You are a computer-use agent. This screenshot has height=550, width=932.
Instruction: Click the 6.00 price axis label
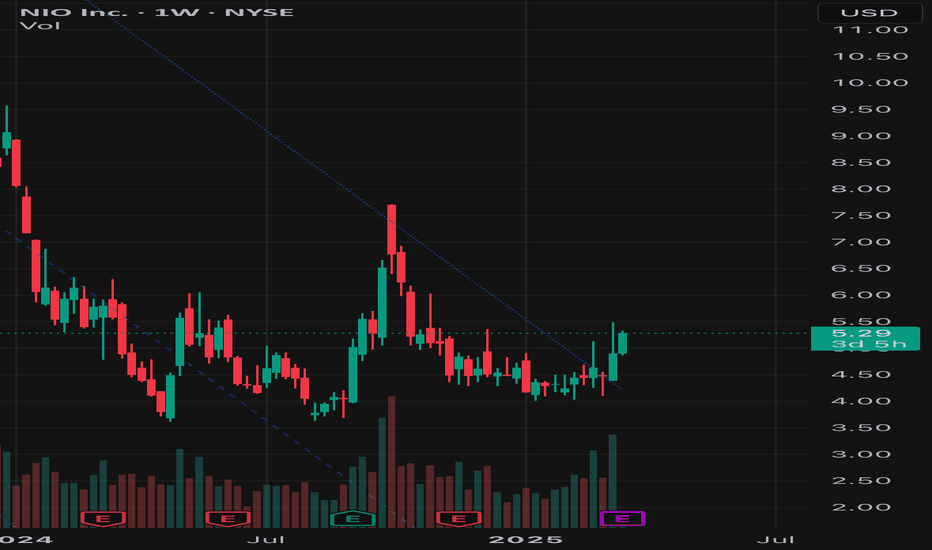tap(861, 295)
